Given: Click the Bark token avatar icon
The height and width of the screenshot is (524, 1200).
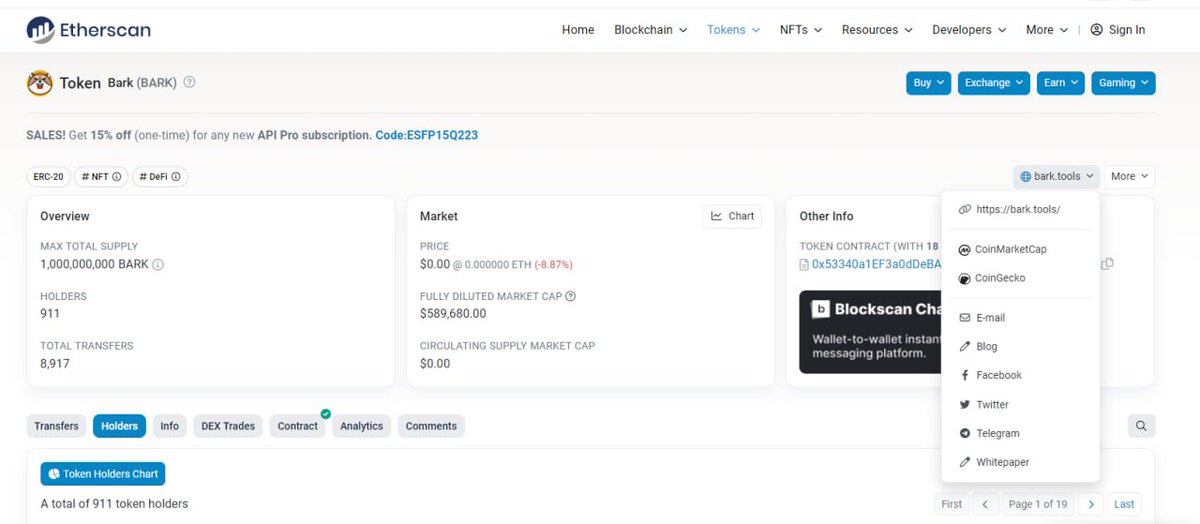Looking at the screenshot, I should point(40,83).
